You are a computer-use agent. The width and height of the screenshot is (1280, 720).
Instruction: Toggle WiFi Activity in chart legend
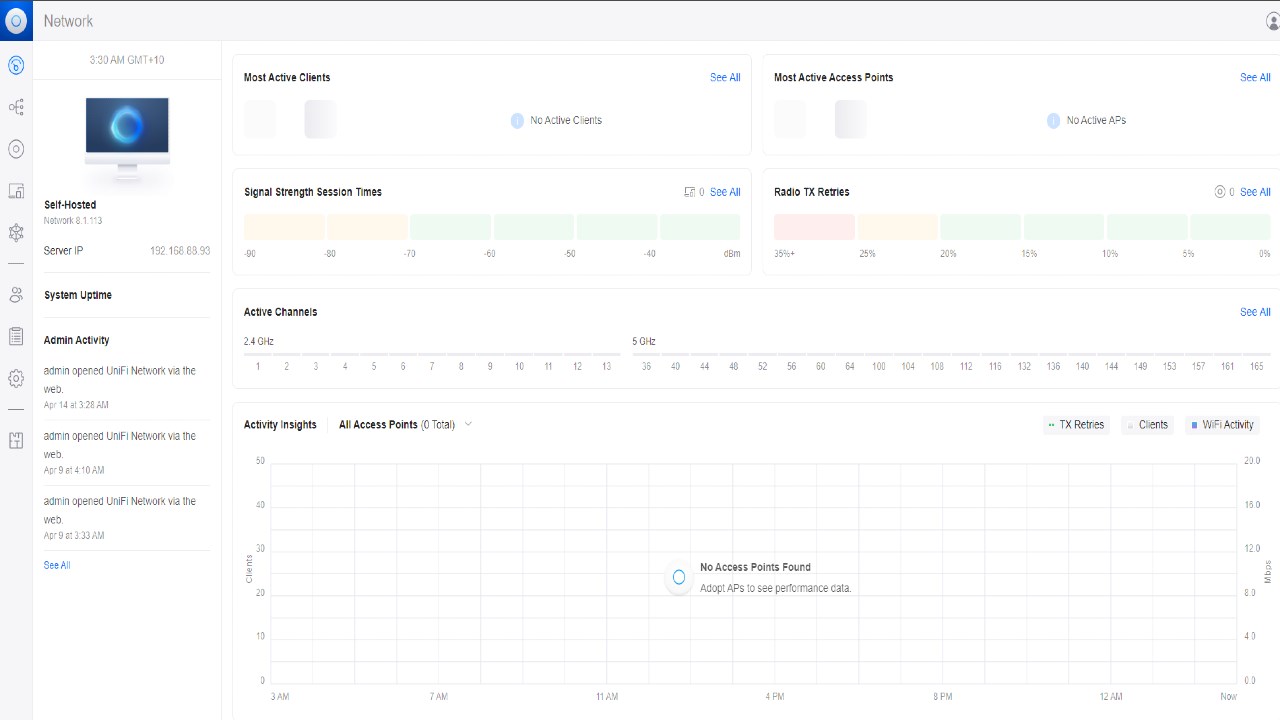(1222, 425)
